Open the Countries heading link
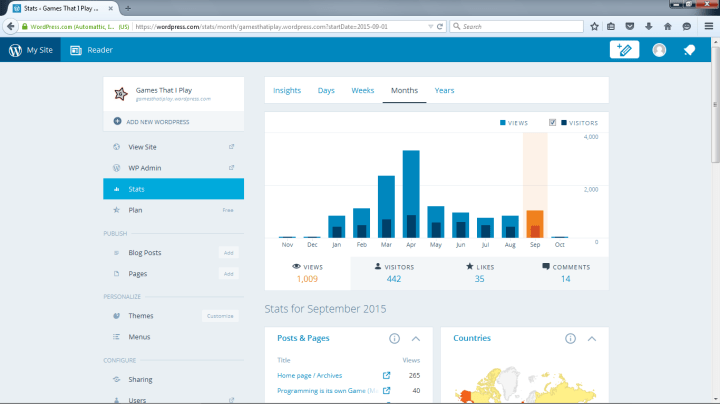The width and height of the screenshot is (720, 404). click(x=472, y=338)
